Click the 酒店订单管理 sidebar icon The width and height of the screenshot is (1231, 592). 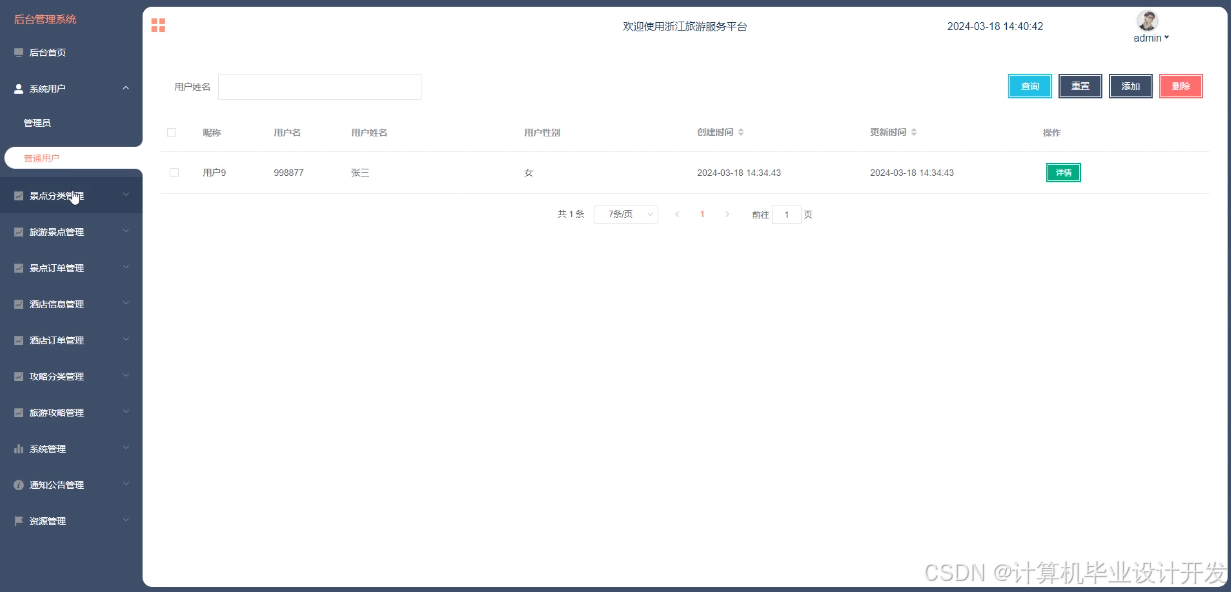pyautogui.click(x=18, y=340)
